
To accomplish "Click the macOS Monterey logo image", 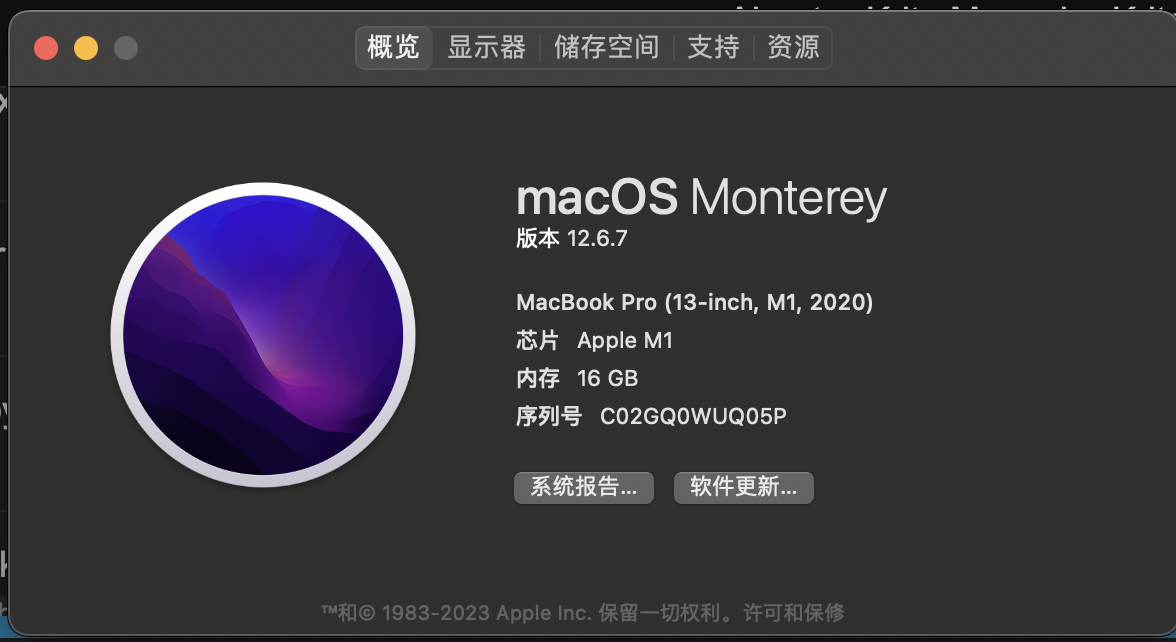I will [263, 334].
